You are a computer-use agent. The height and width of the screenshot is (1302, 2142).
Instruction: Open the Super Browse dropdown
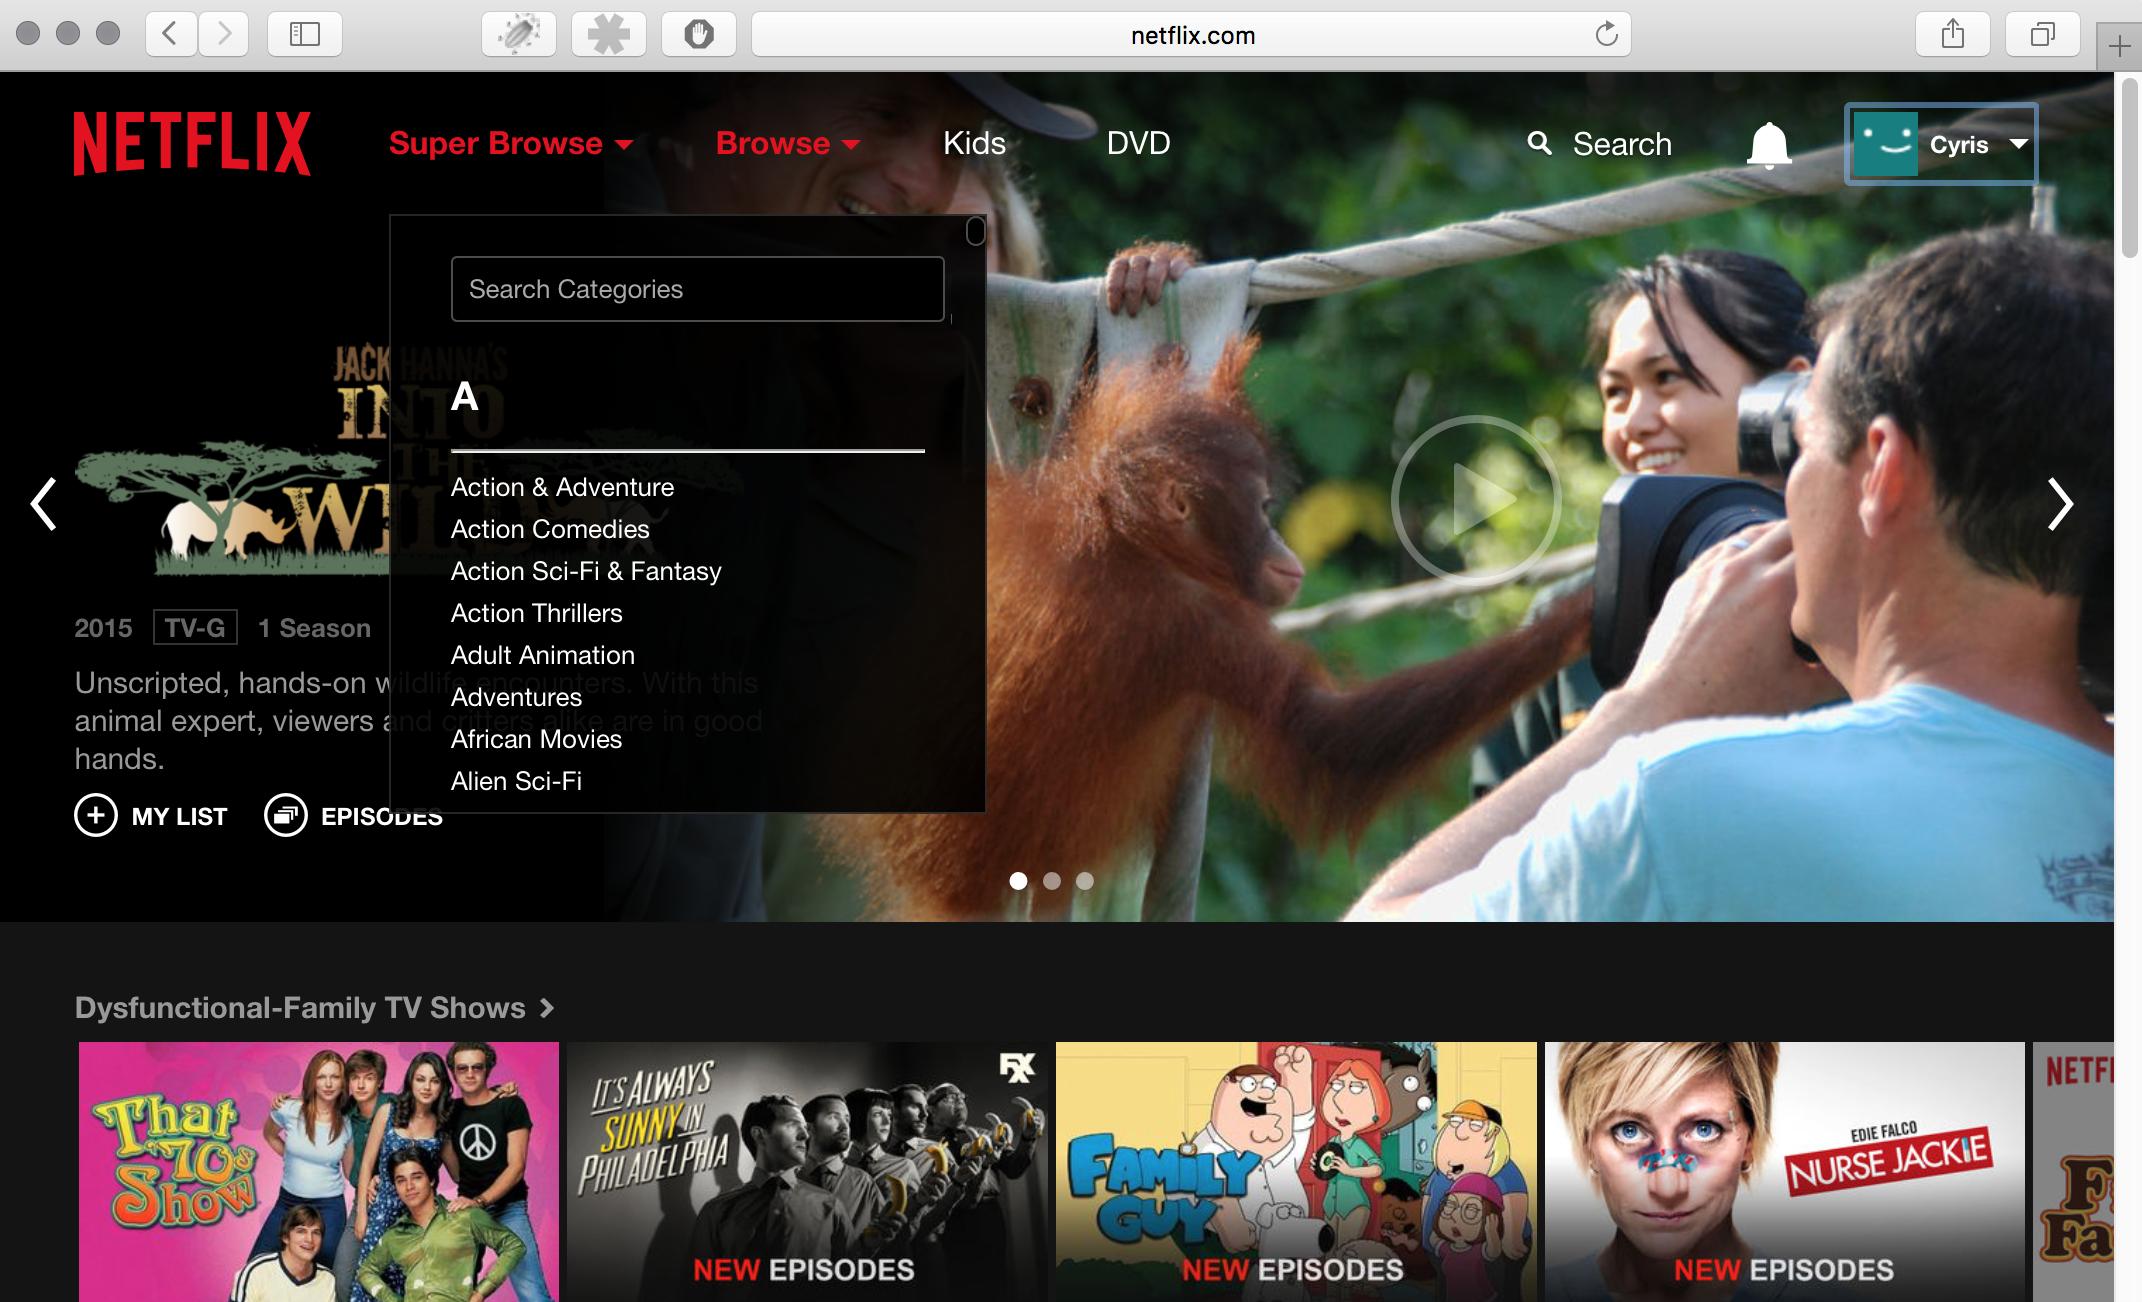(511, 144)
